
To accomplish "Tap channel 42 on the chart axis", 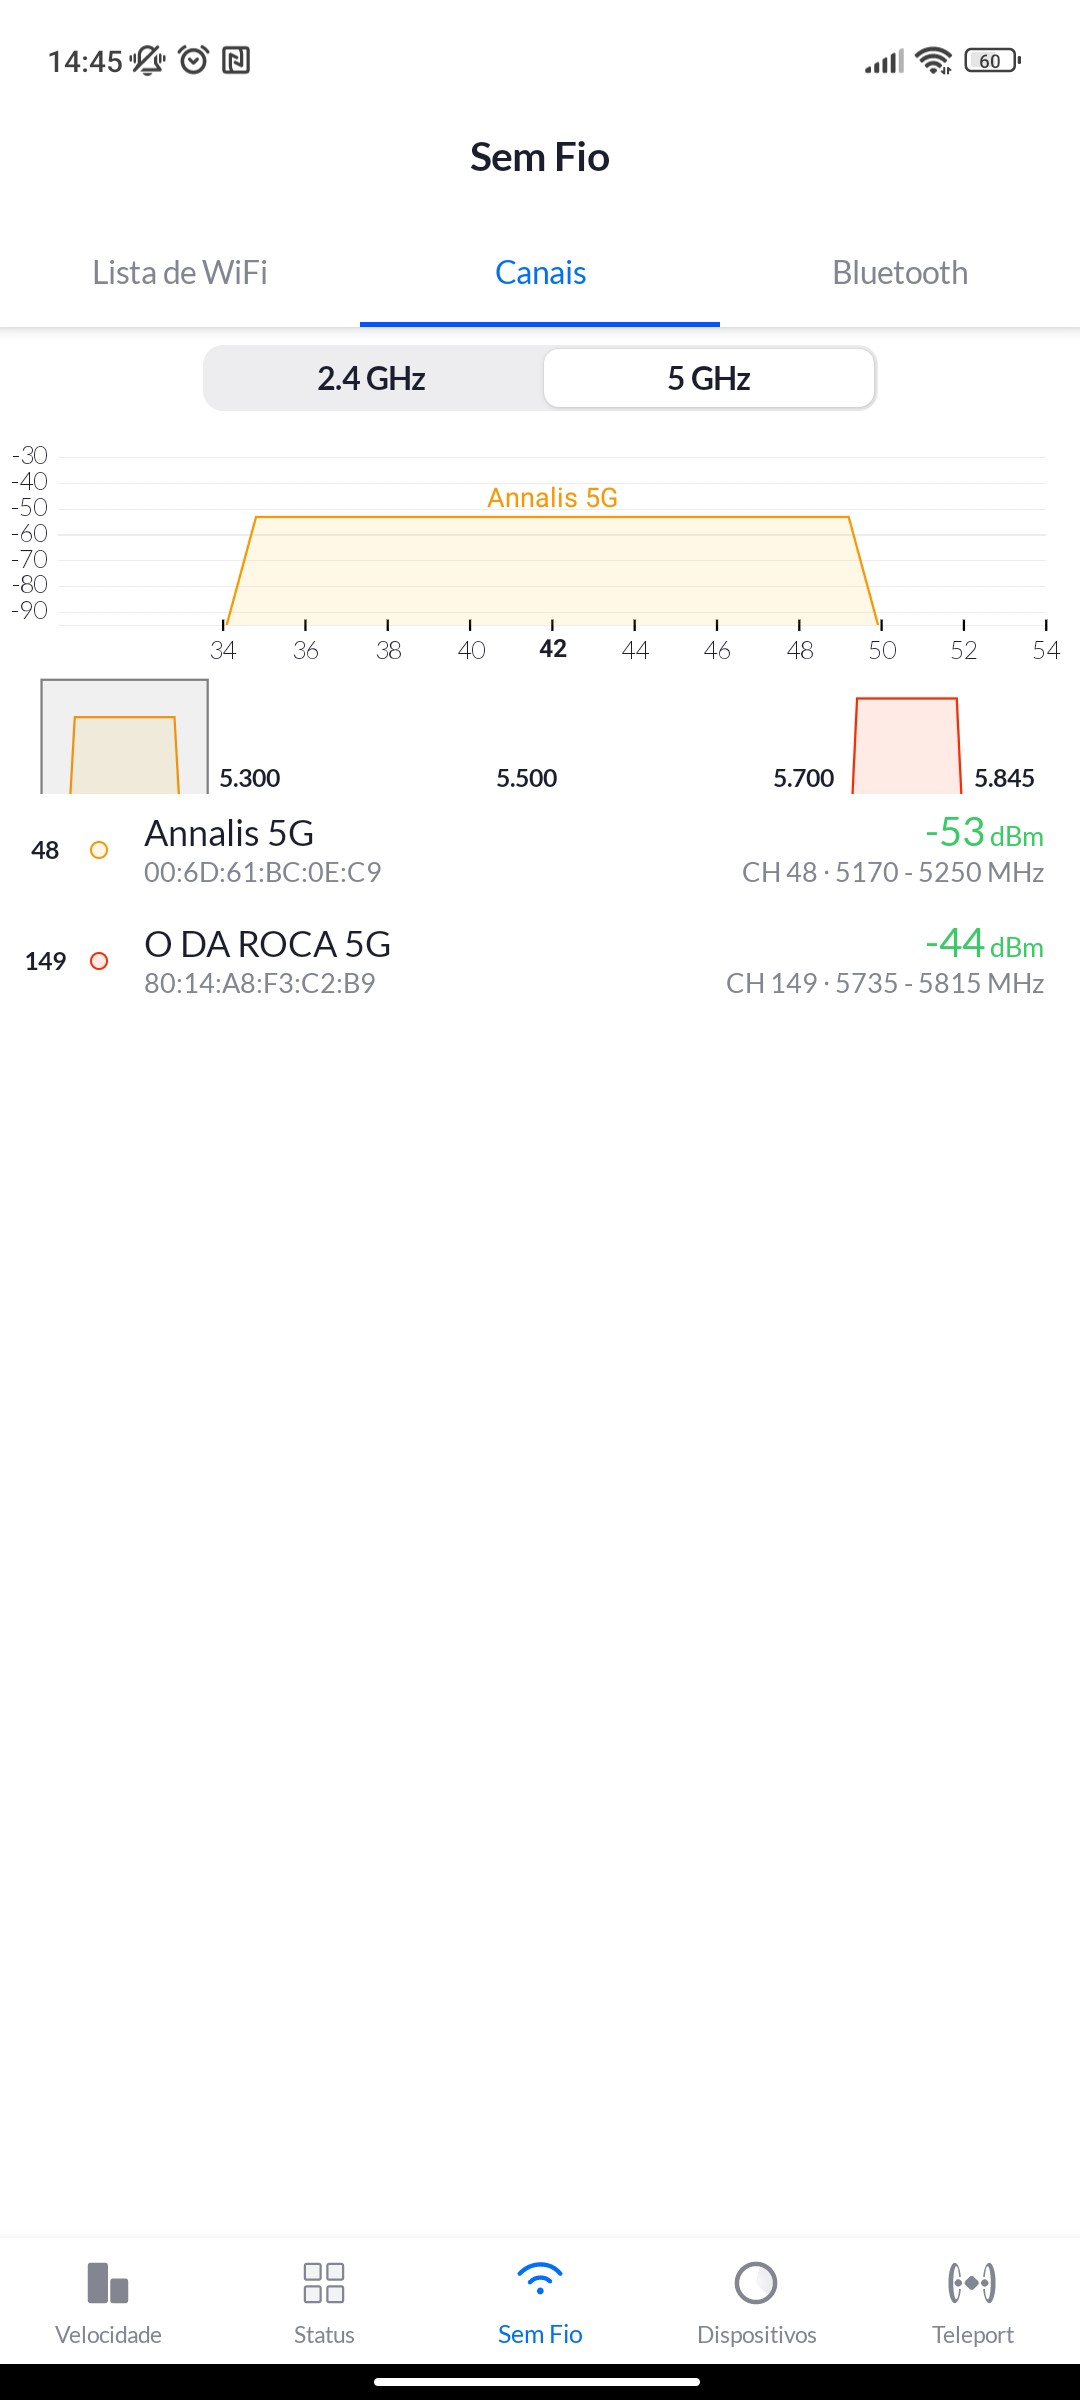I will pos(553,649).
